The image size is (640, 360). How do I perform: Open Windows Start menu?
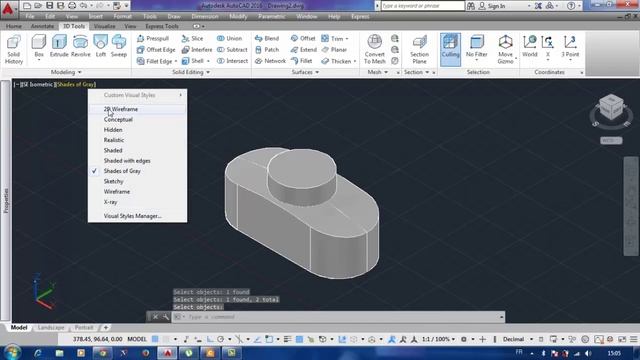[x=12, y=353]
